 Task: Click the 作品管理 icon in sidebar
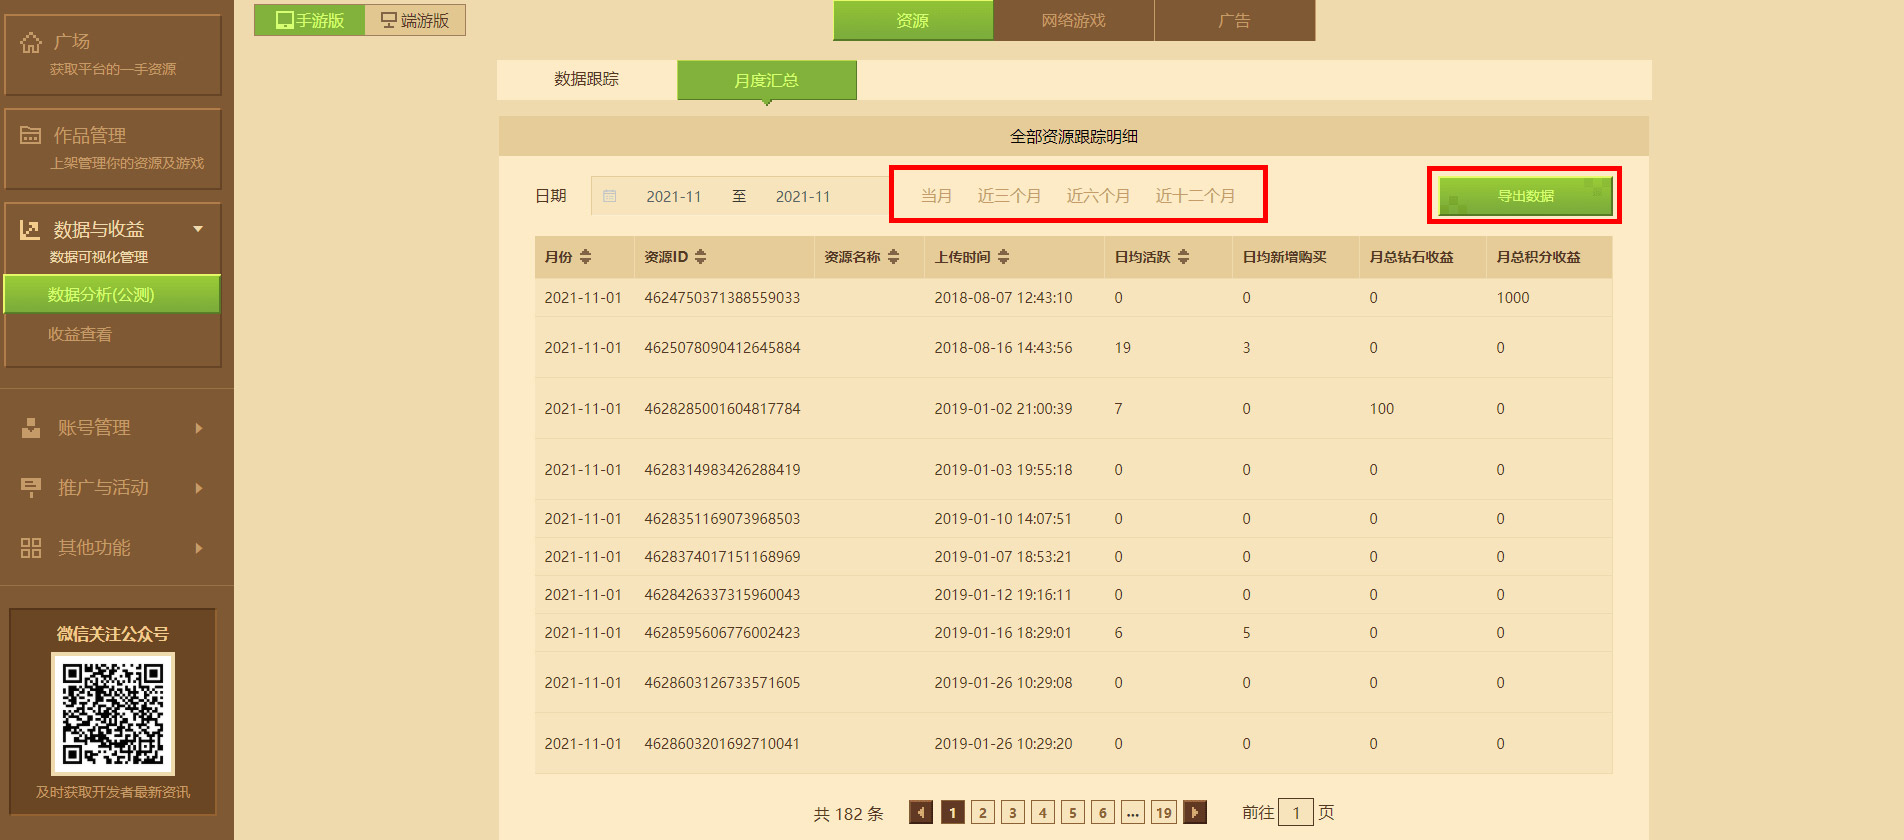[x=31, y=135]
